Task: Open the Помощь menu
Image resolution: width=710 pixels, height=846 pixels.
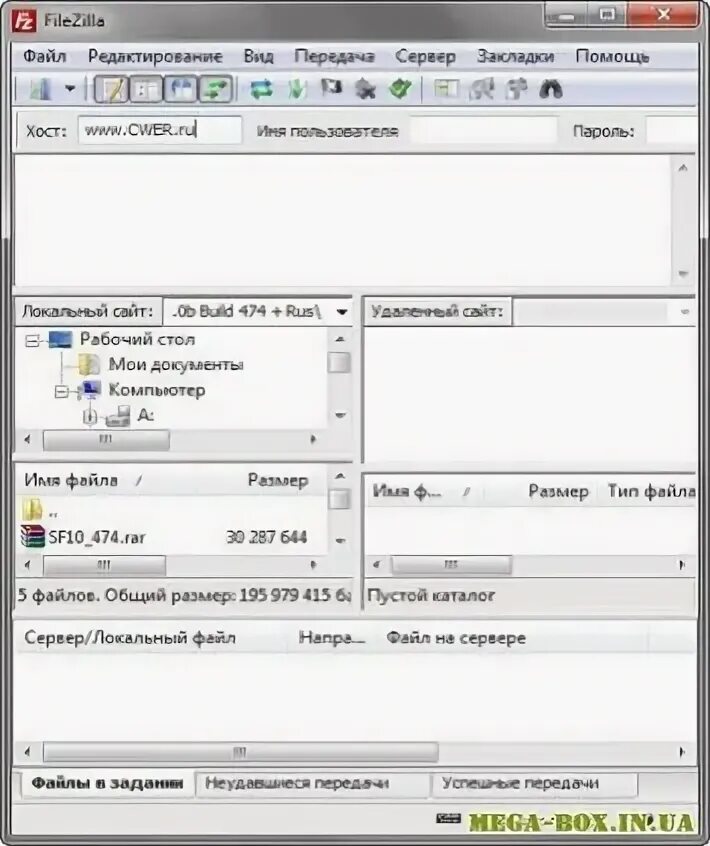Action: point(612,56)
